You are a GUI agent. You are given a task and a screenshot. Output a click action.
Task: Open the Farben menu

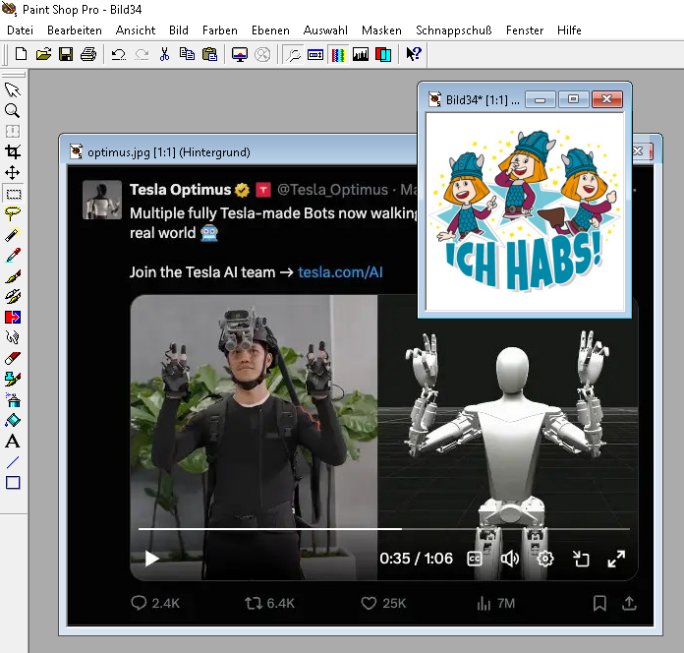point(220,30)
